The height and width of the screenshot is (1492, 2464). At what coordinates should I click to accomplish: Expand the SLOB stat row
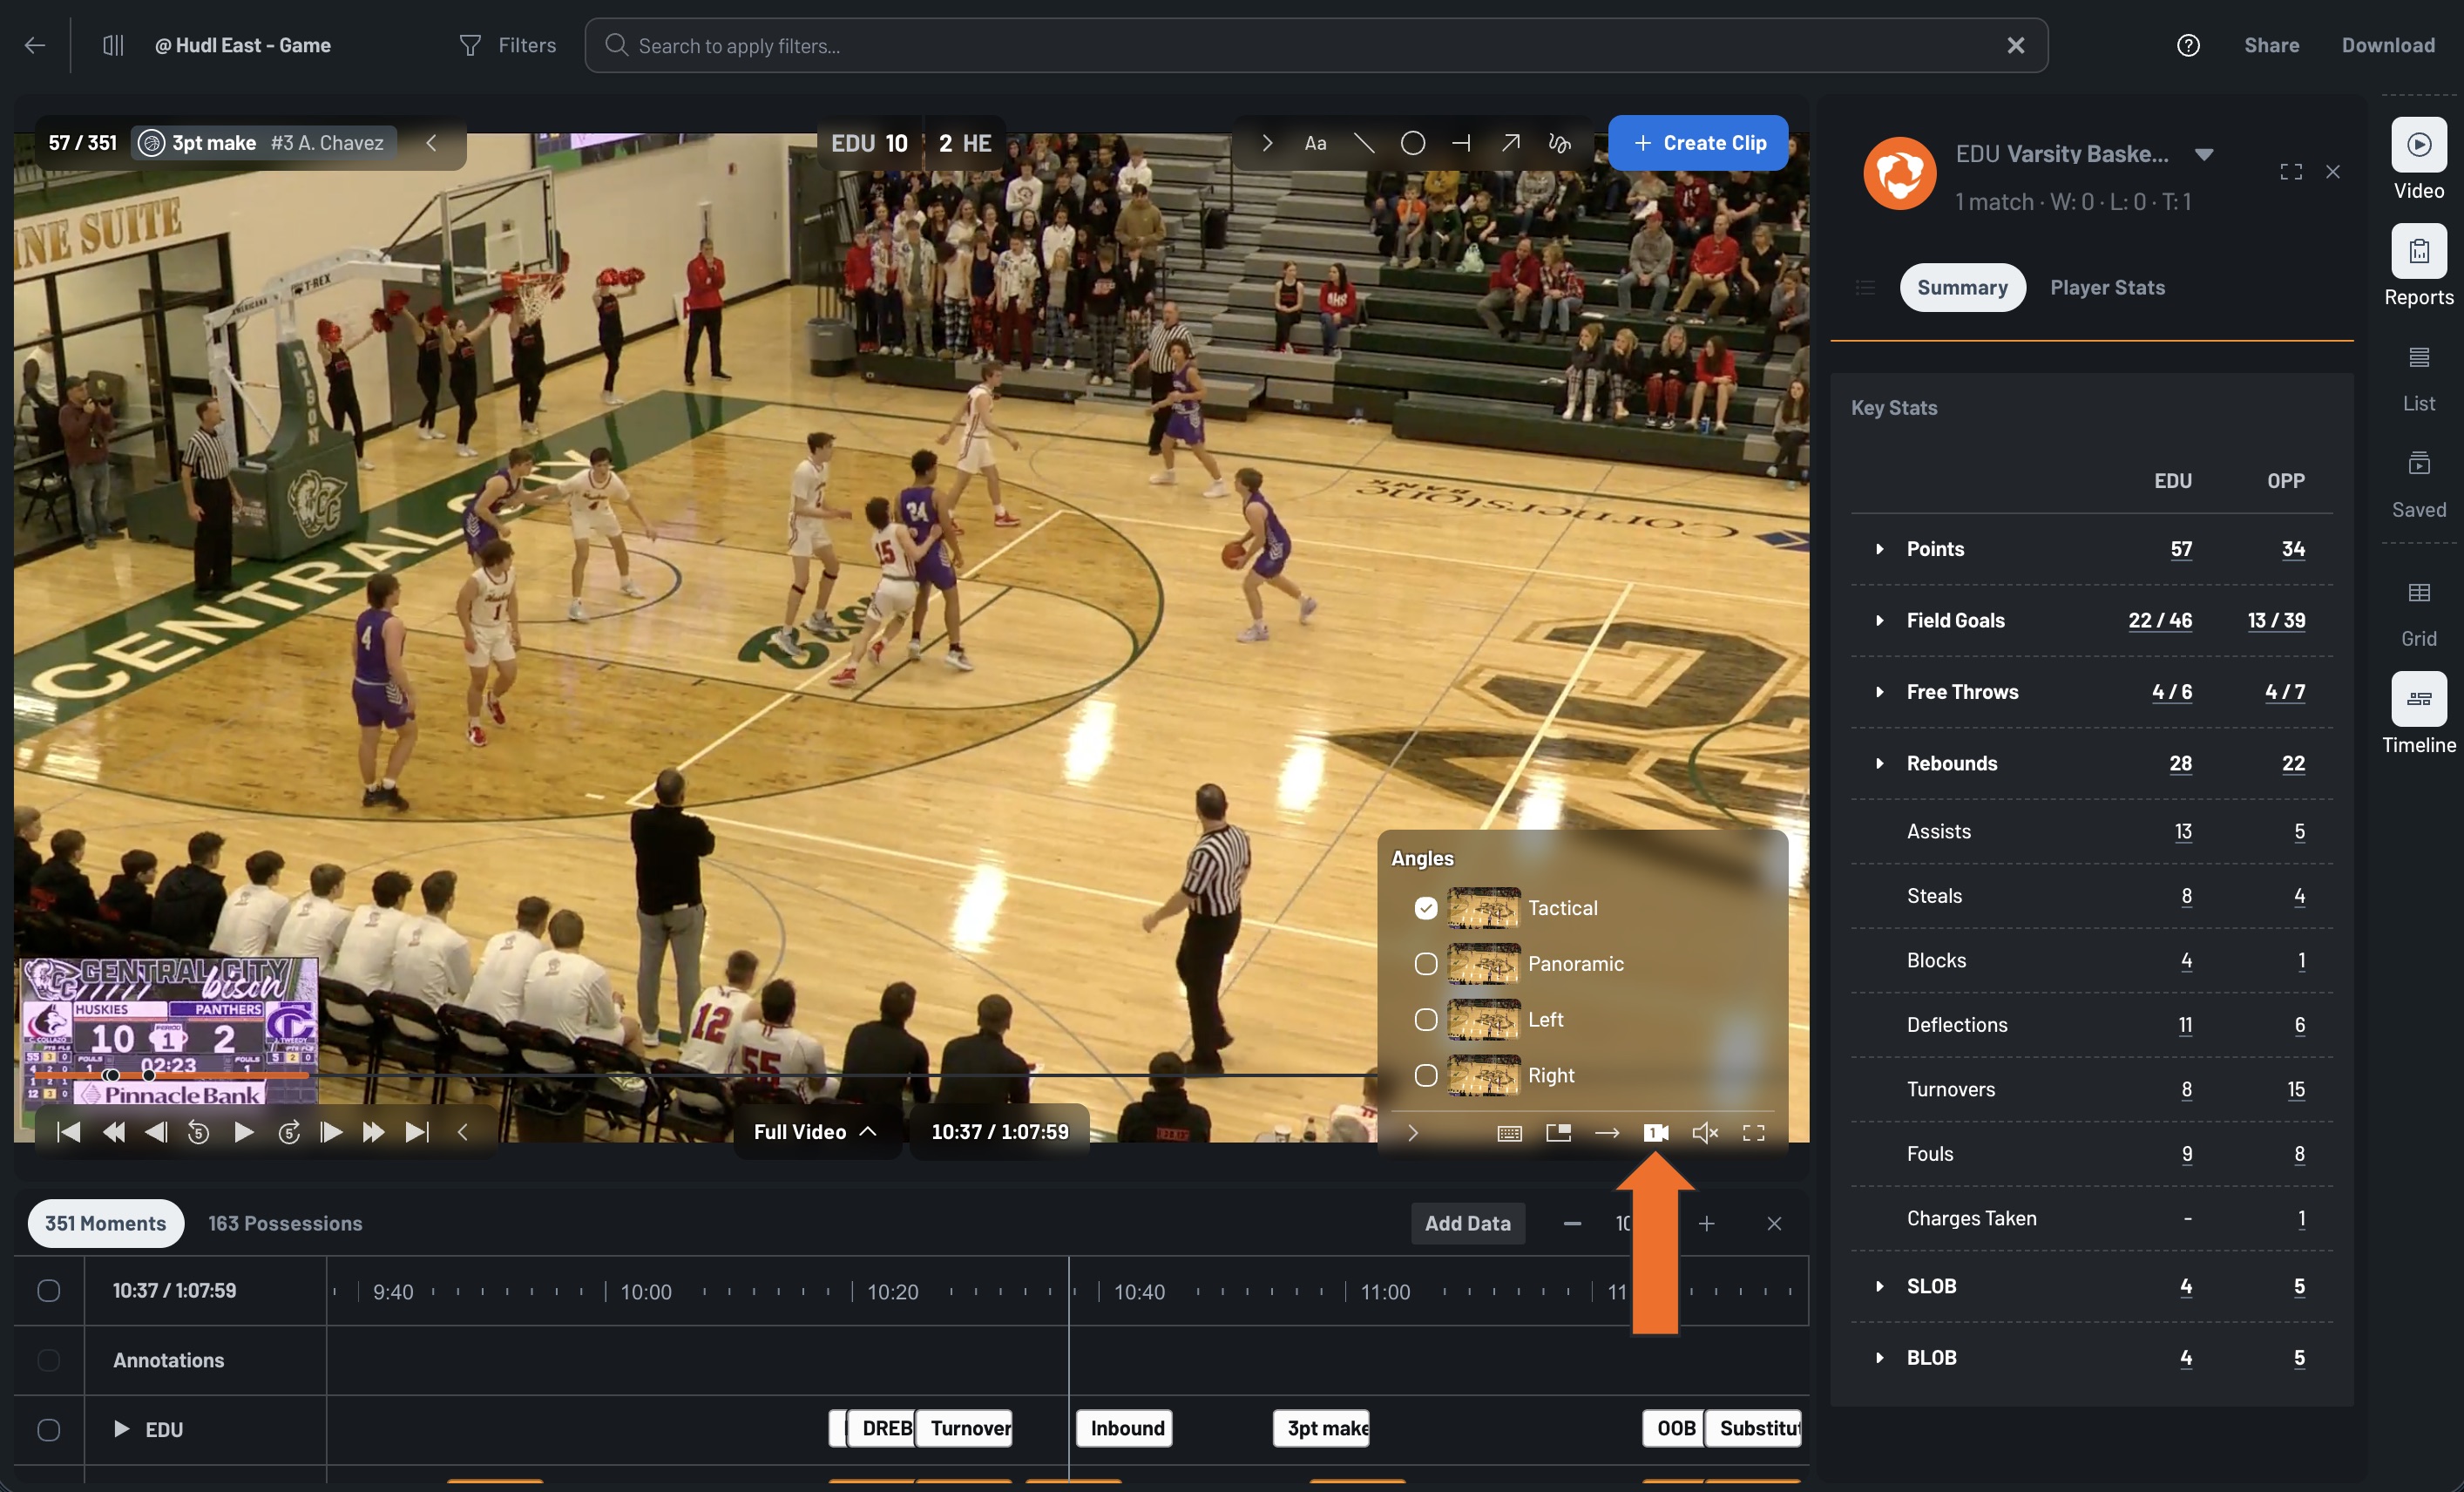point(1880,1287)
